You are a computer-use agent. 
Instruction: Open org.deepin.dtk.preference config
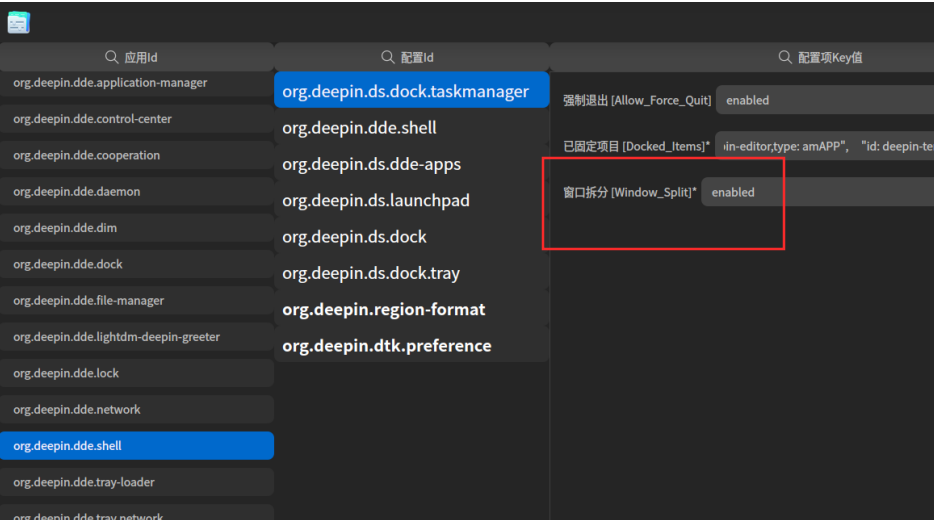click(x=412, y=346)
